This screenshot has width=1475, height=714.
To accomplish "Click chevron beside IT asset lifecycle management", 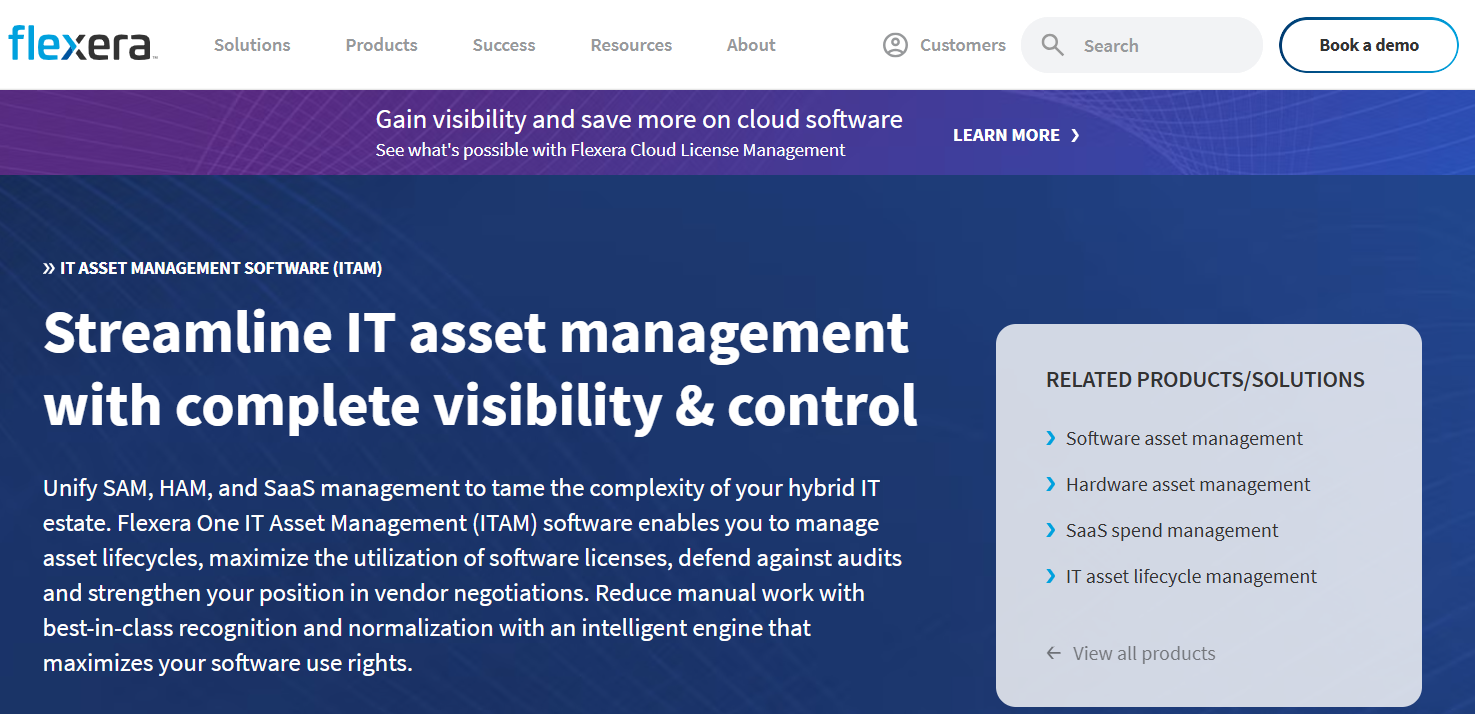I will click(1051, 576).
